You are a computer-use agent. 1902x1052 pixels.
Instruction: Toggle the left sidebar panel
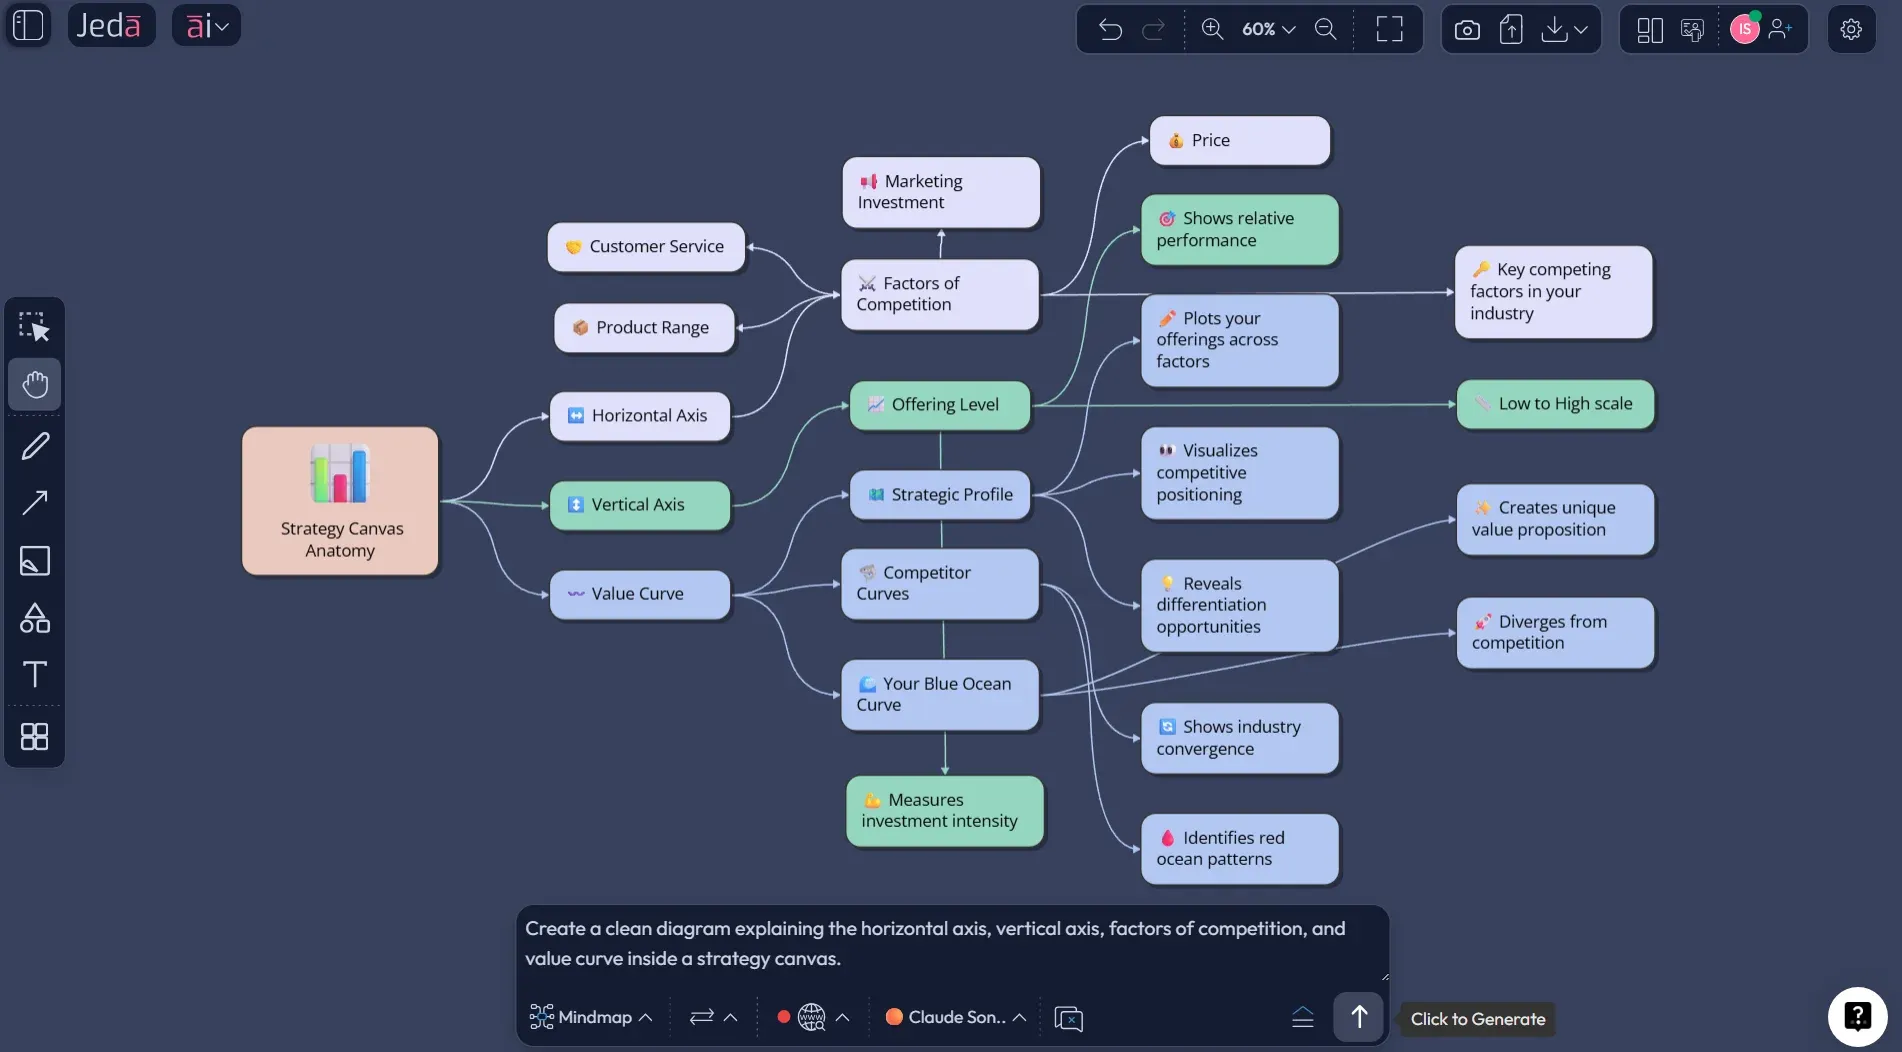point(28,25)
